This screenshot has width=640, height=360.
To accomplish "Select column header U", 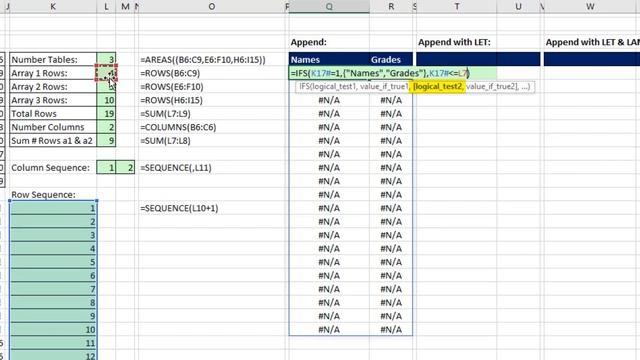I will 518,7.
